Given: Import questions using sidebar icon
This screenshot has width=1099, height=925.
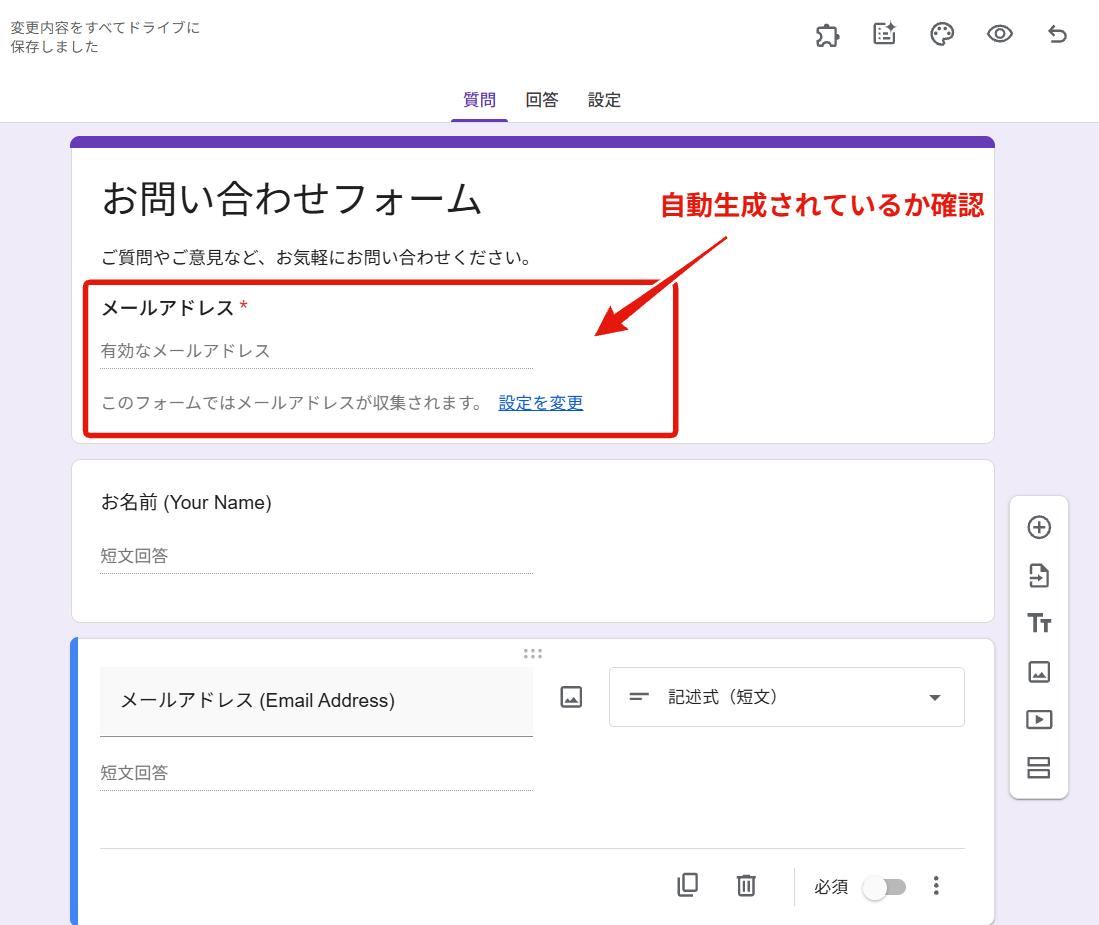Looking at the screenshot, I should click(x=1039, y=575).
